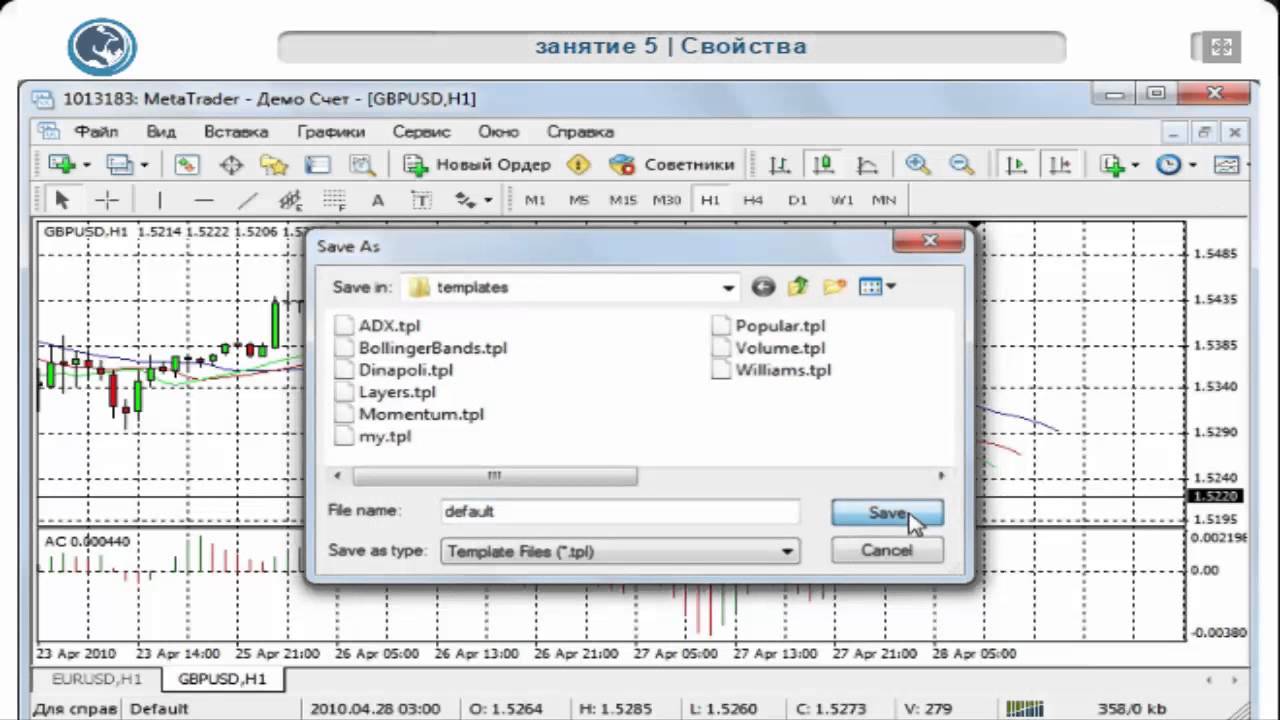1280x720 pixels.
Task: Show the Data Window icon
Action: [231, 165]
